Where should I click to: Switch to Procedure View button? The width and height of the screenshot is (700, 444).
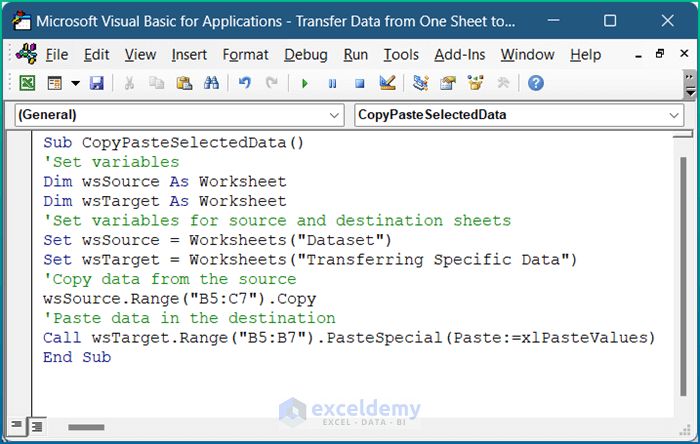coord(17,425)
